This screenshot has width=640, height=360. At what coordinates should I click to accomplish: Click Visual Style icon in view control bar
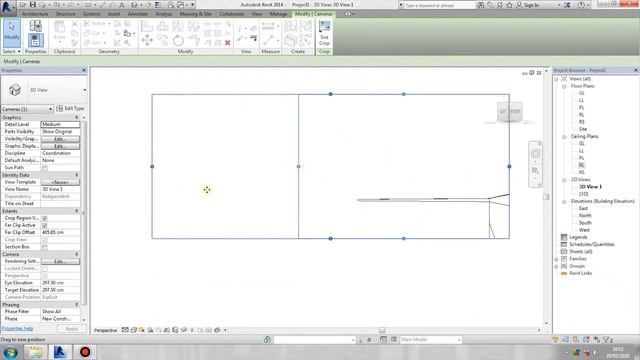click(133, 330)
